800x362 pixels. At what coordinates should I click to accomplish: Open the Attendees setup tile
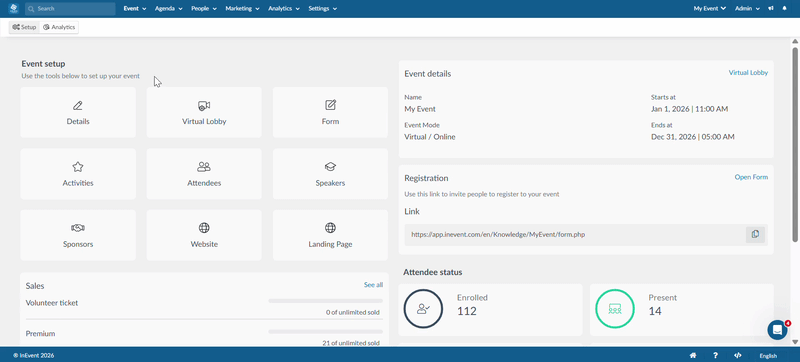point(204,174)
